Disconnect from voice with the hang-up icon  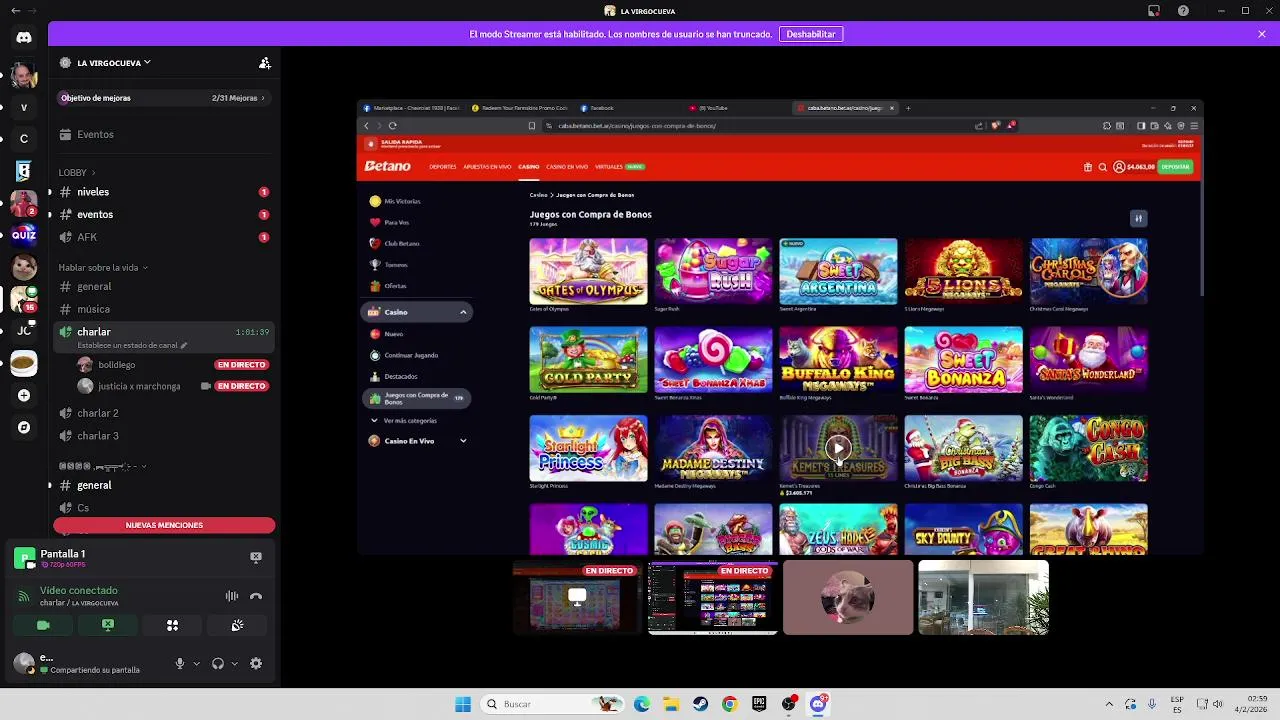(x=256, y=596)
